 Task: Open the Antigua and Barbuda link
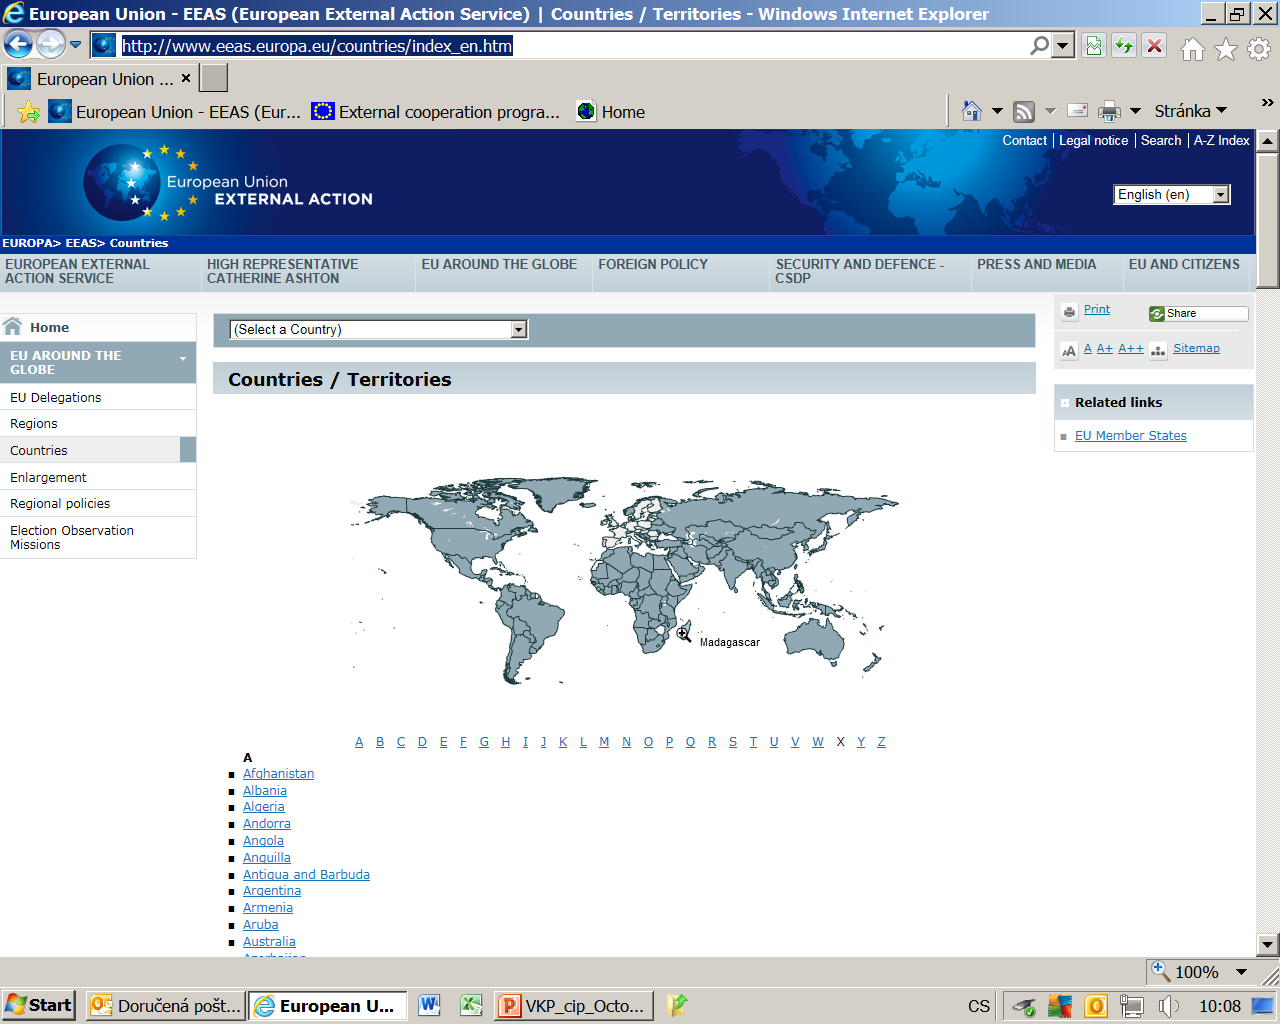coord(306,875)
